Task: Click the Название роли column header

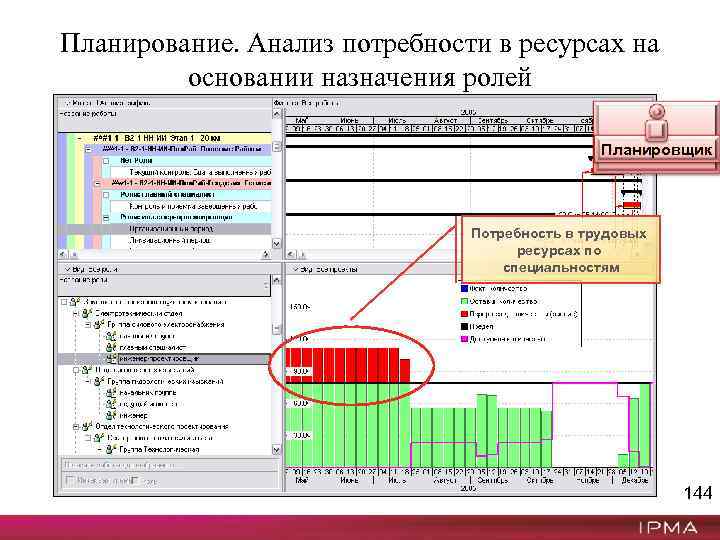Action: 164,286
